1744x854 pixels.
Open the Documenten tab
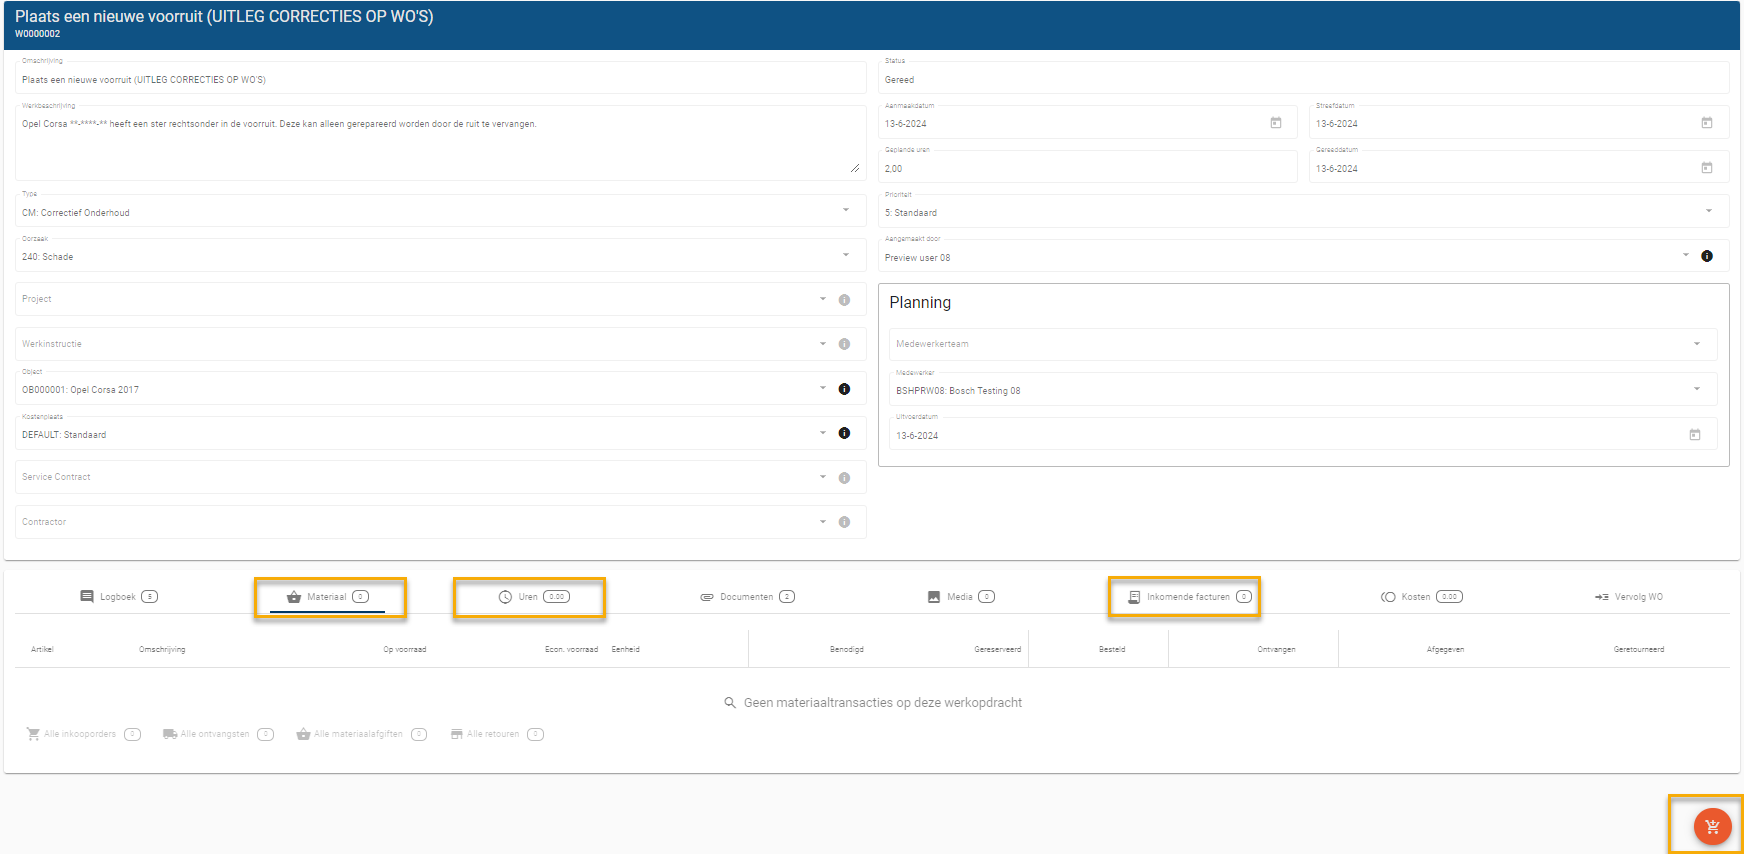tap(746, 597)
